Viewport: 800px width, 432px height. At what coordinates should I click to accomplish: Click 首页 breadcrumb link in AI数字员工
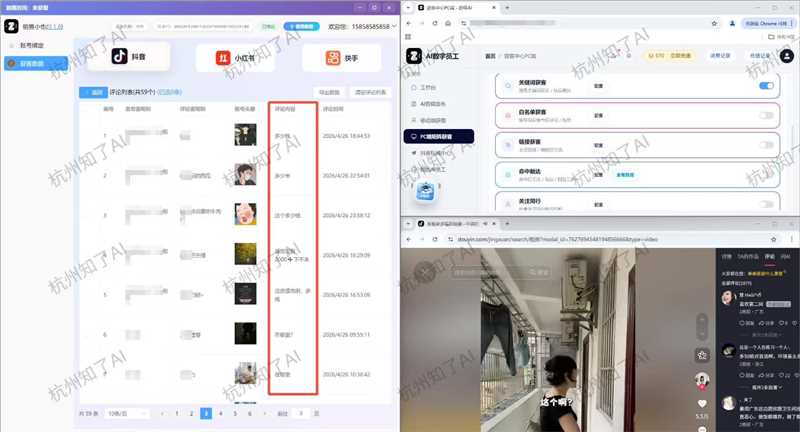coord(490,56)
